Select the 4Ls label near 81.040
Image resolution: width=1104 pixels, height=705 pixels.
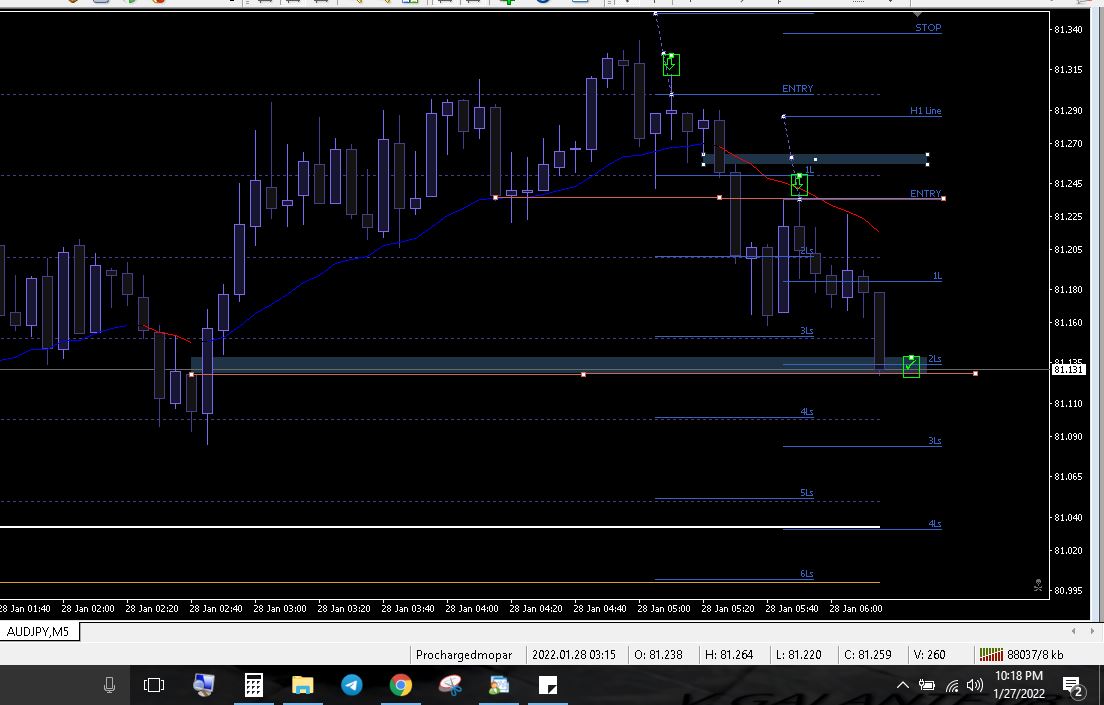(934, 523)
